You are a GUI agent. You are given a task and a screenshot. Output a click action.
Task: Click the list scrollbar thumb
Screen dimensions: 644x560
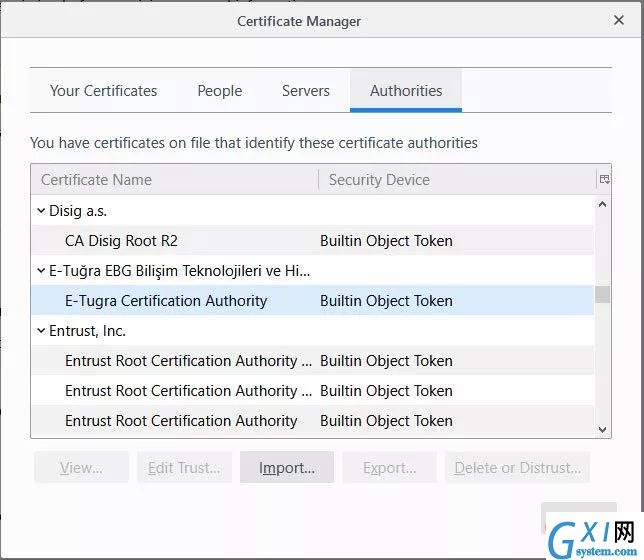coord(603,295)
